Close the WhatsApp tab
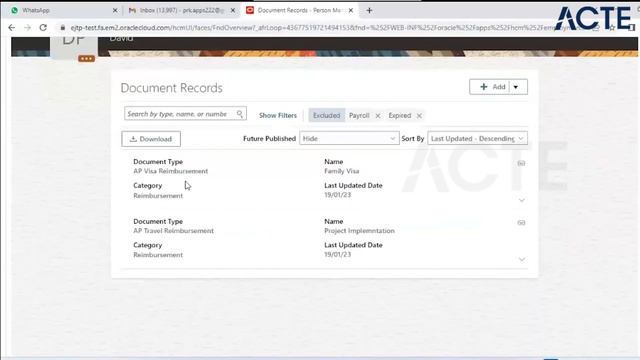 [115, 11]
